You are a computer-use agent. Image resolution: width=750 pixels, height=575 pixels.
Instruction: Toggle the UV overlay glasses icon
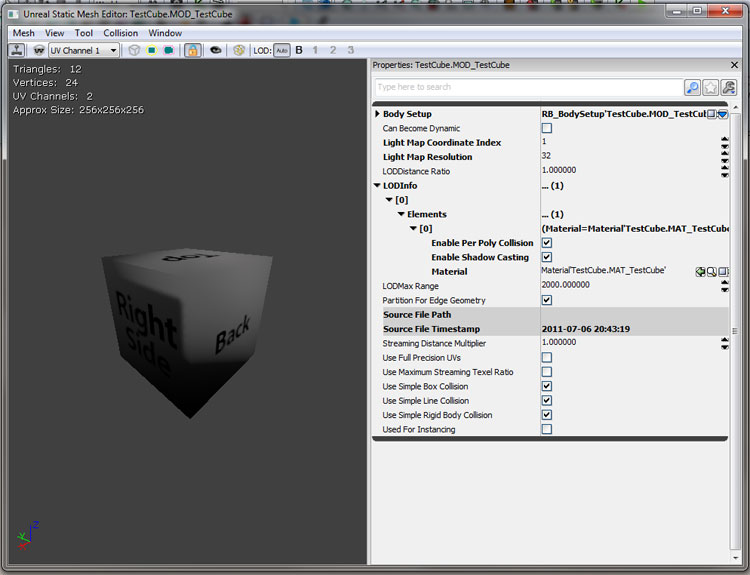point(39,50)
